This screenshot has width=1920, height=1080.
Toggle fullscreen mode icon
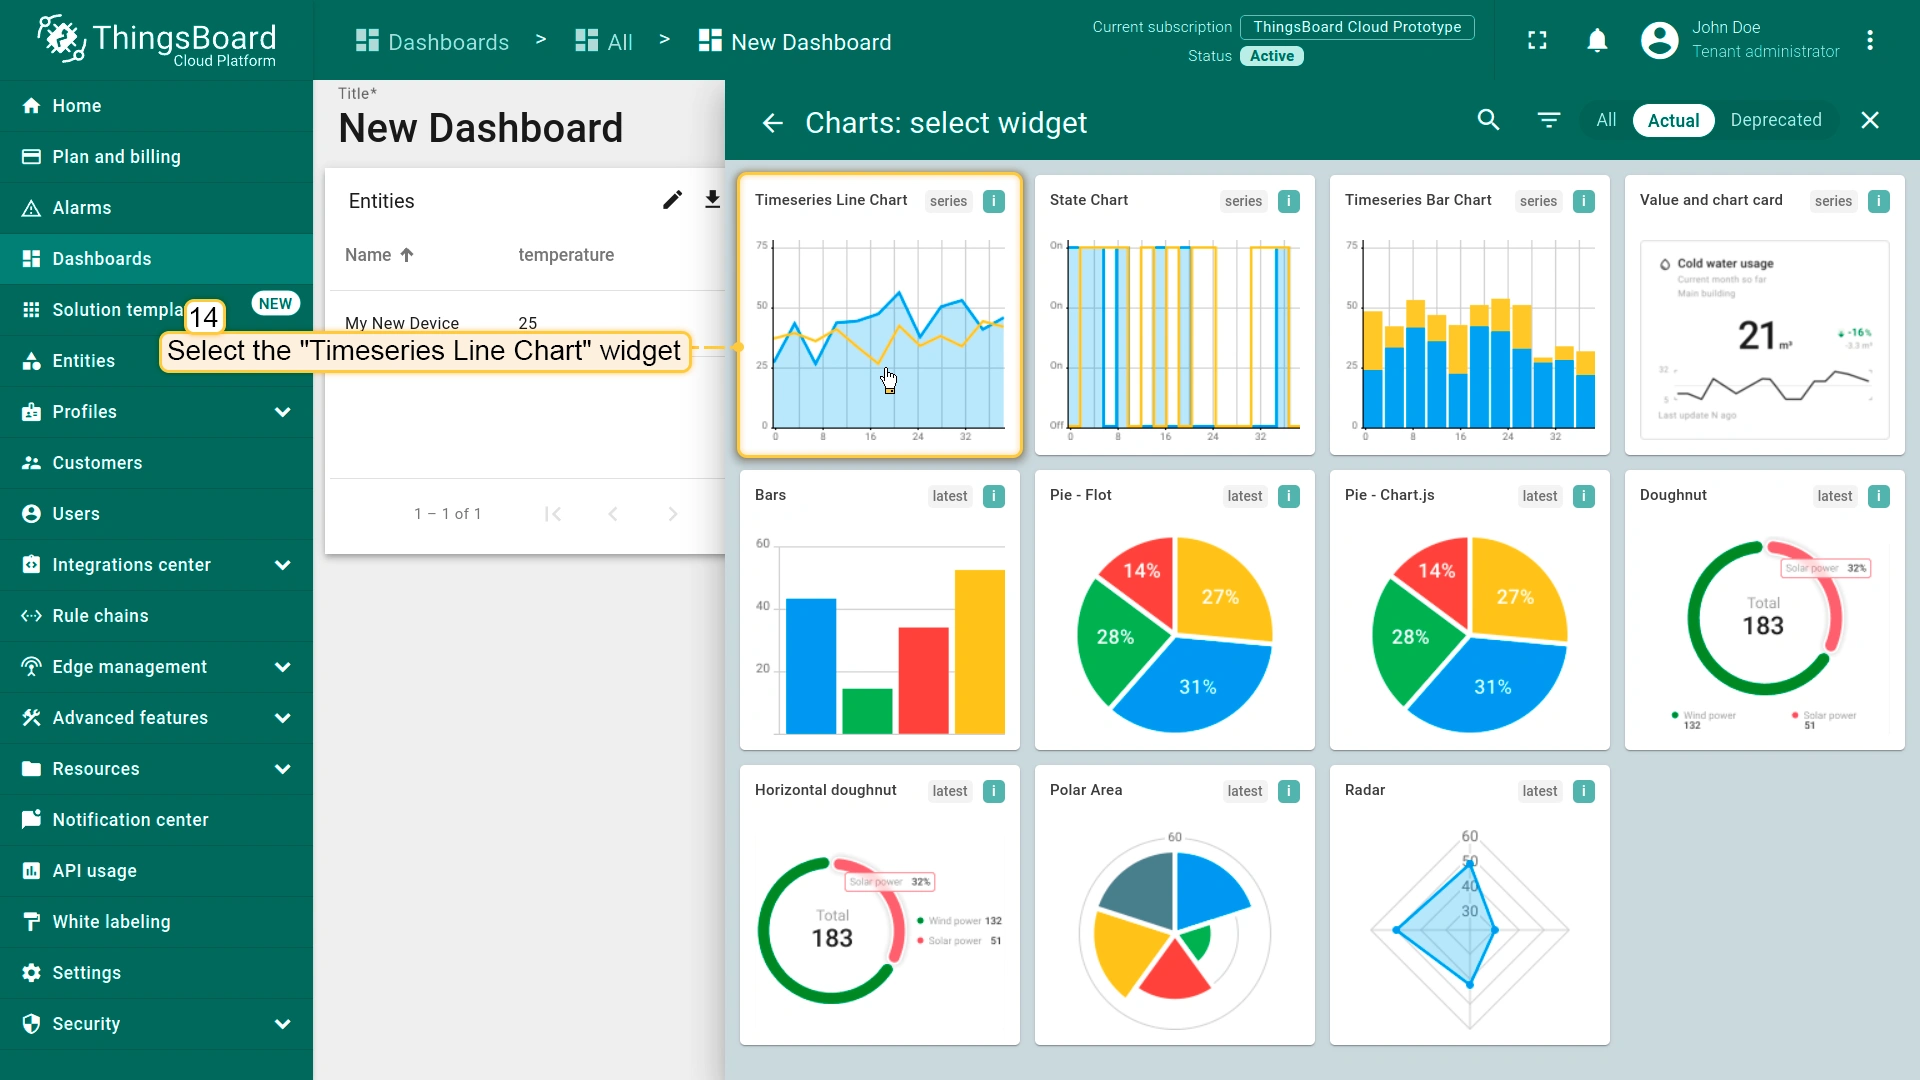[1537, 41]
